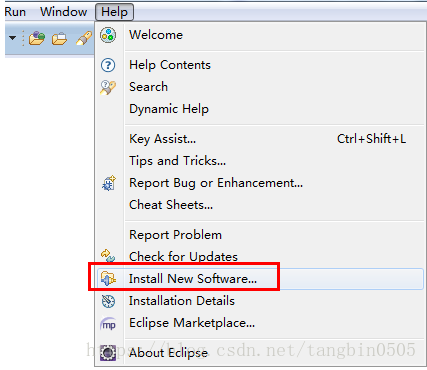This screenshot has height=370, width=427.
Task: Open the Run menu
Action: point(15,12)
